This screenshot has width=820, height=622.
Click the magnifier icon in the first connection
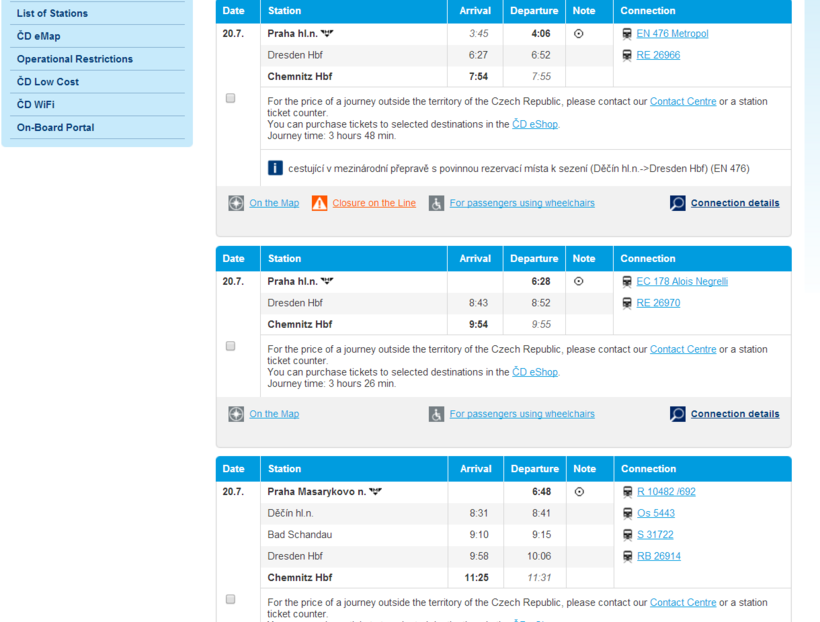pyautogui.click(x=678, y=203)
